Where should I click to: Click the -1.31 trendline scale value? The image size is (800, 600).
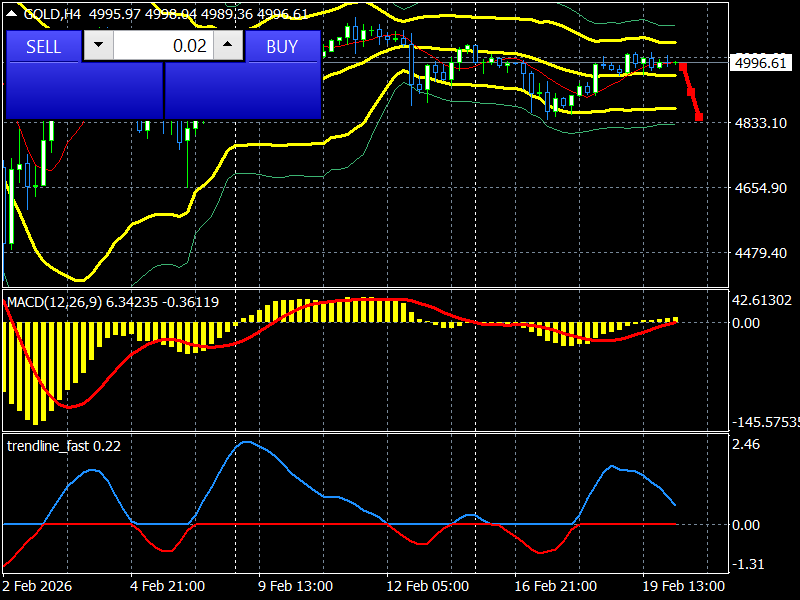click(x=748, y=564)
